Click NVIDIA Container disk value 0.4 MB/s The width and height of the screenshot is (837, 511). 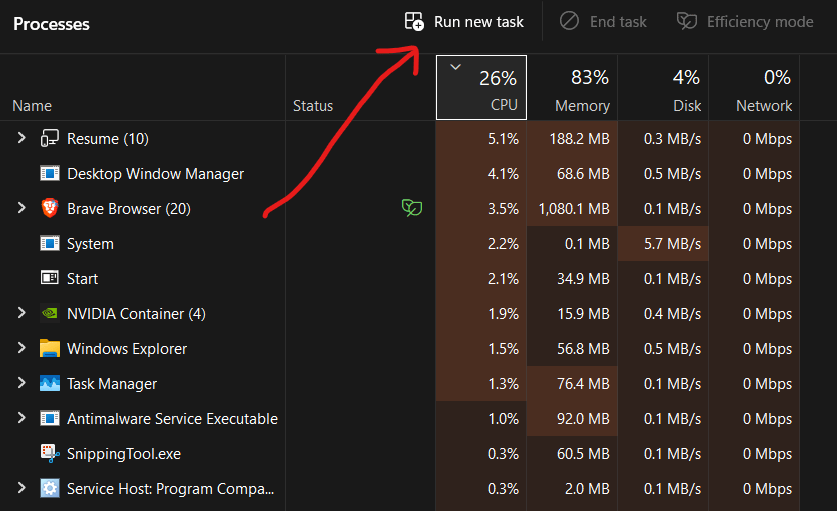tap(672, 314)
